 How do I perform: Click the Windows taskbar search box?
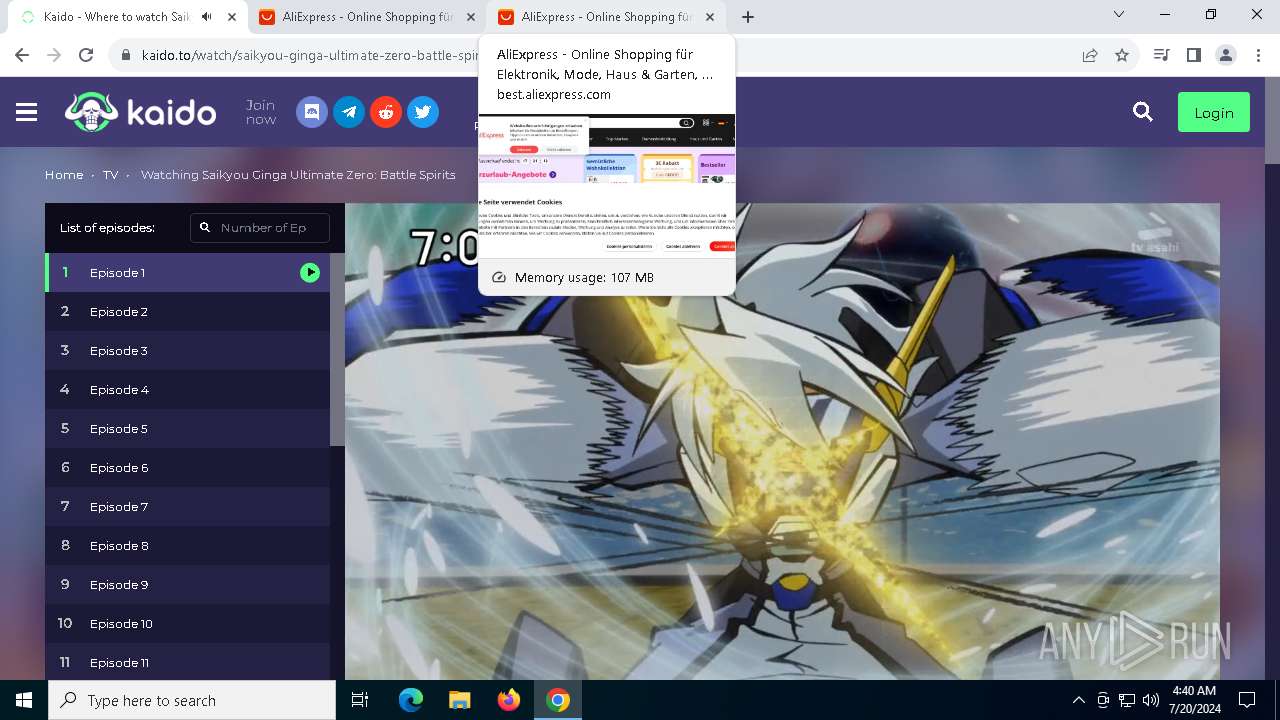pos(192,700)
